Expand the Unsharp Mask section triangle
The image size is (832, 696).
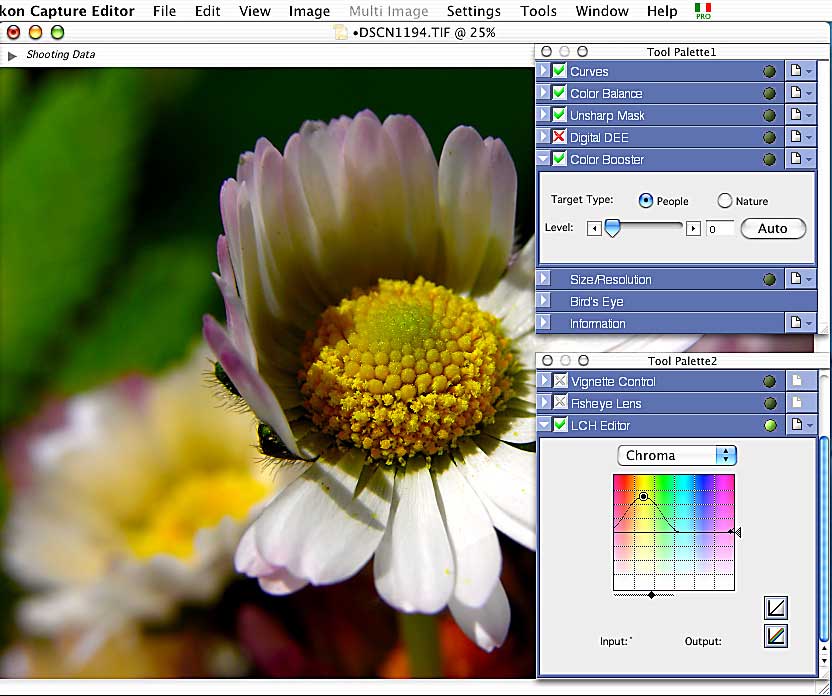click(543, 115)
